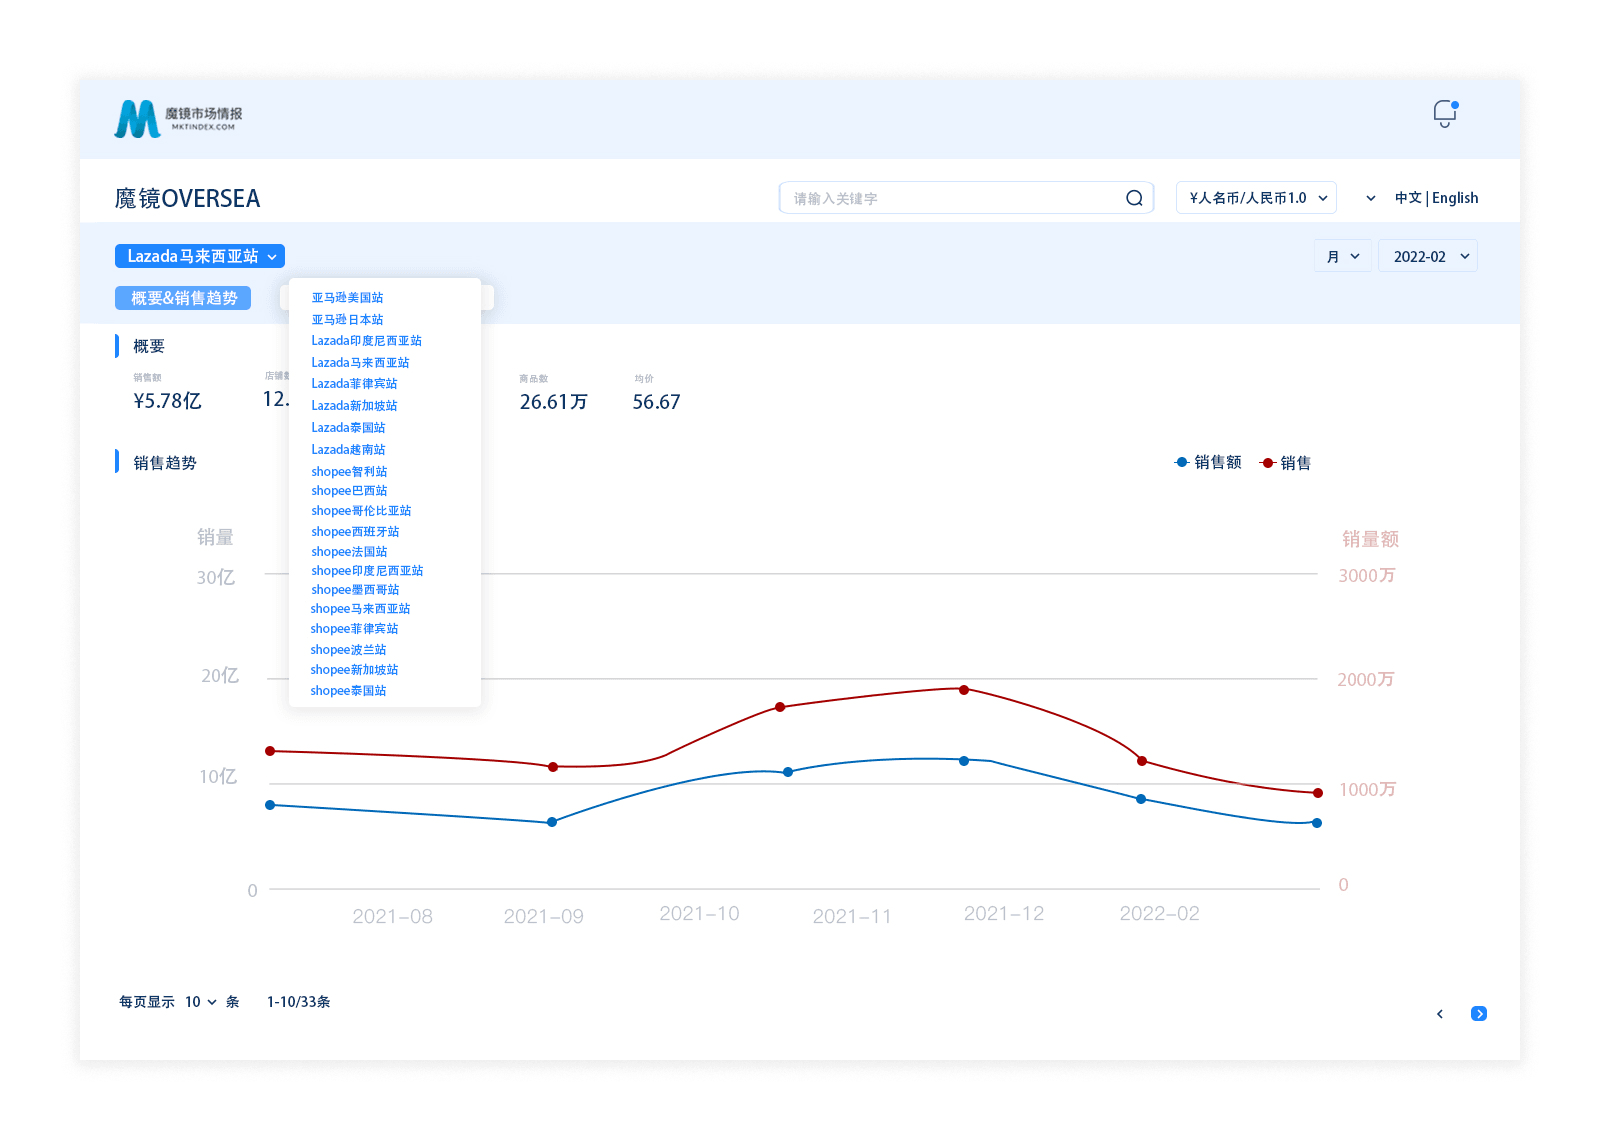The height and width of the screenshot is (1140, 1600).
Task: Click the red peak point above 2021-12
Action: [964, 690]
